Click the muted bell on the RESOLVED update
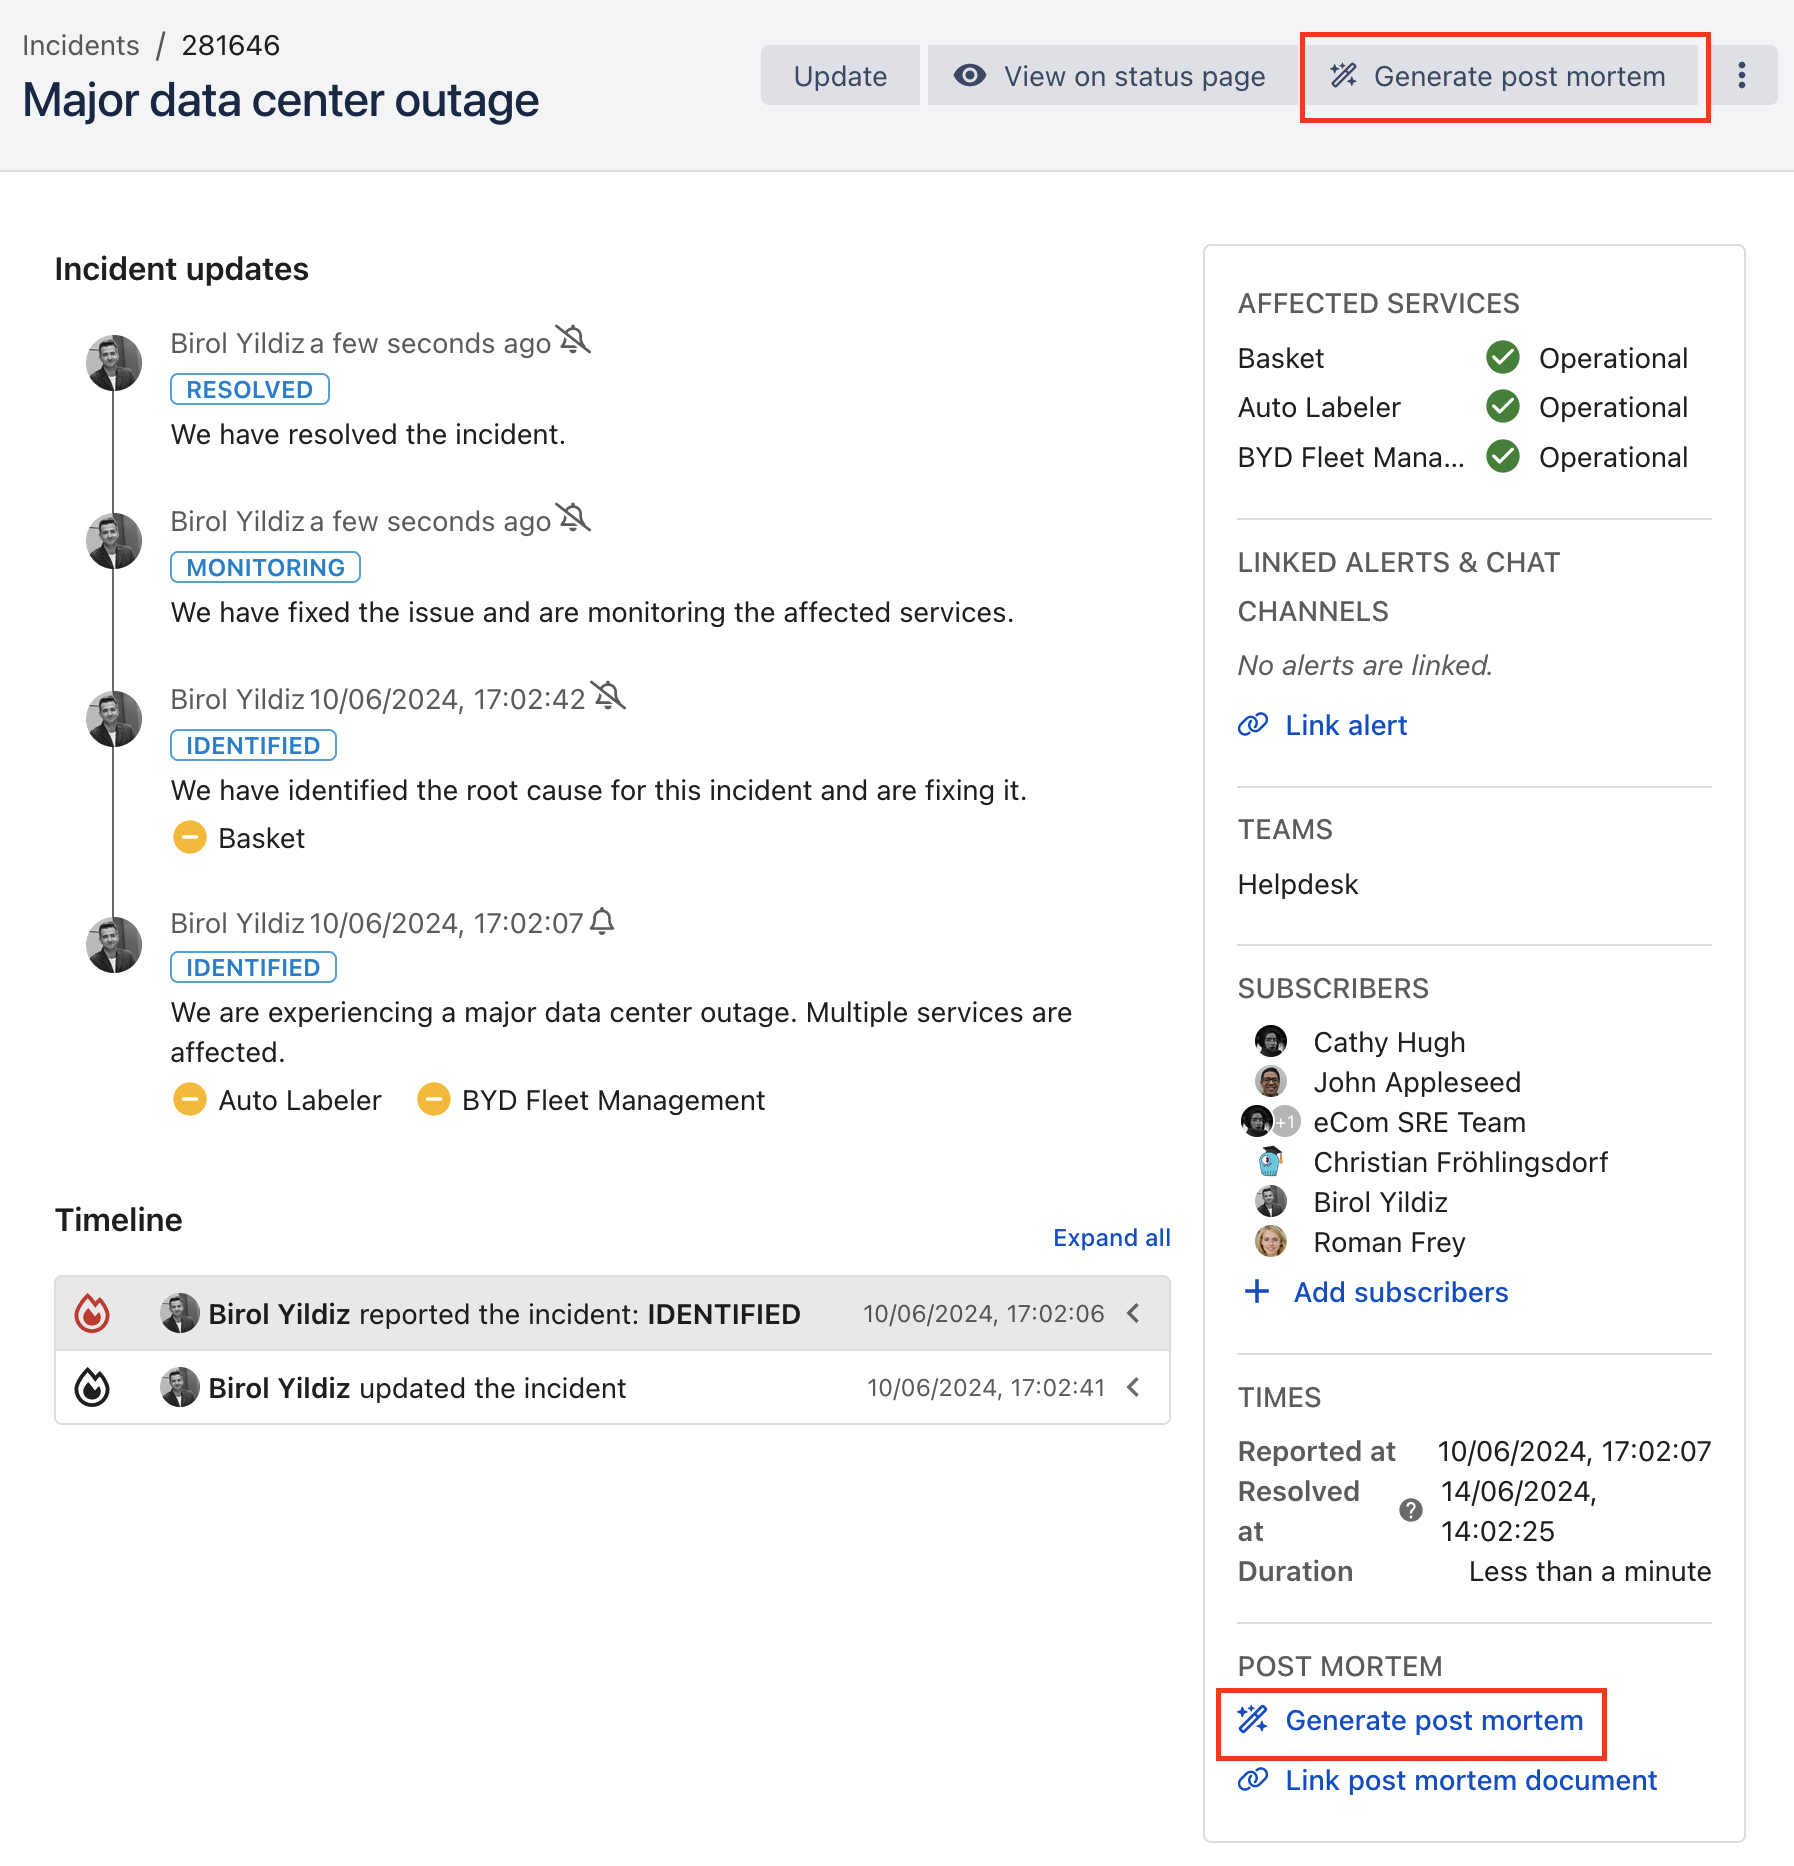This screenshot has height=1866, width=1794. tap(573, 341)
